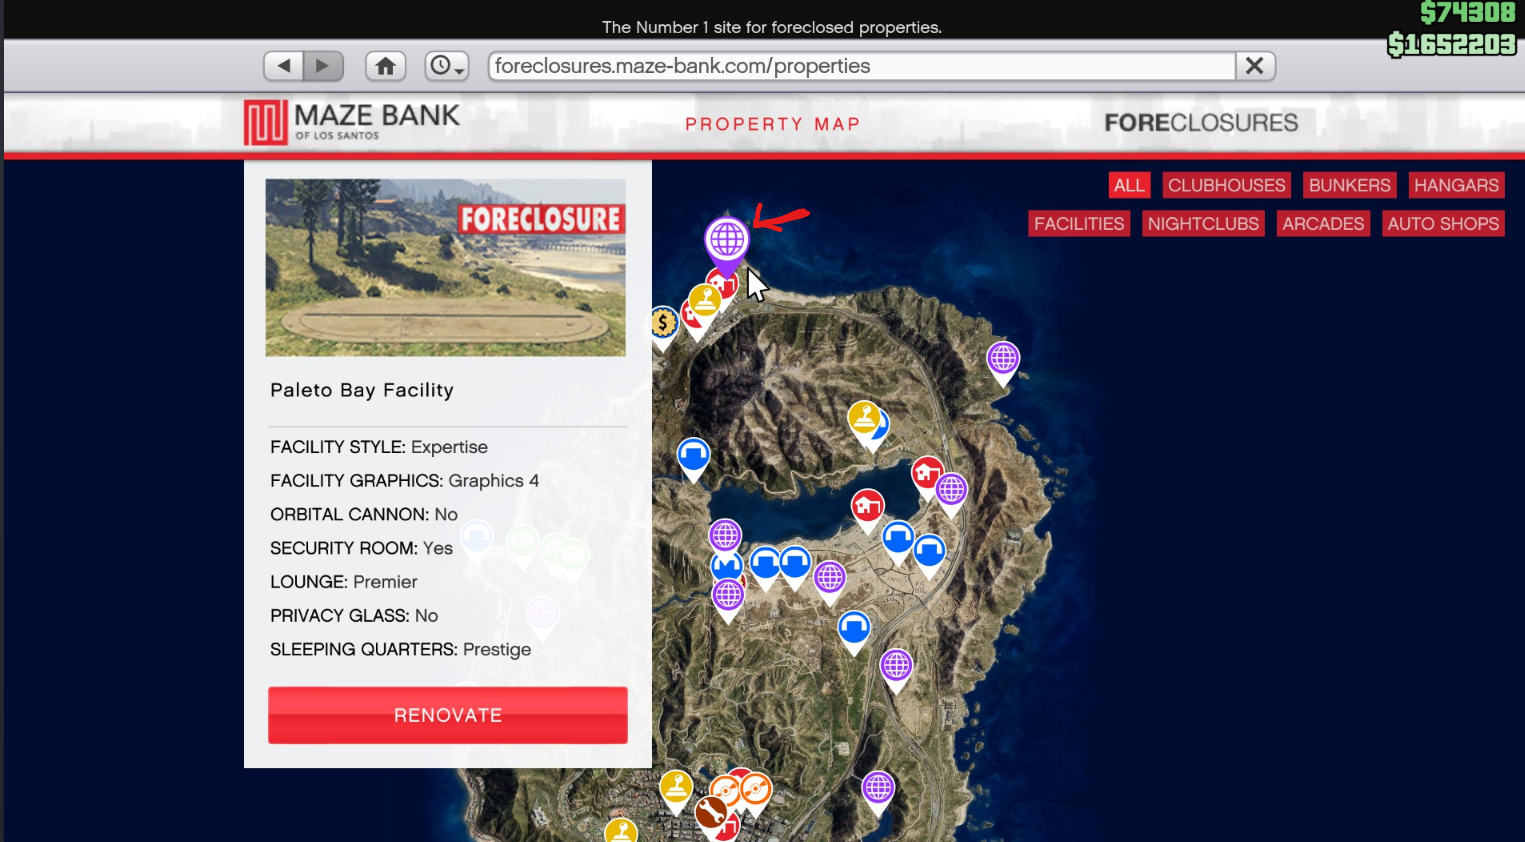Select the right blue bunker of the touching pair

(x=795, y=563)
